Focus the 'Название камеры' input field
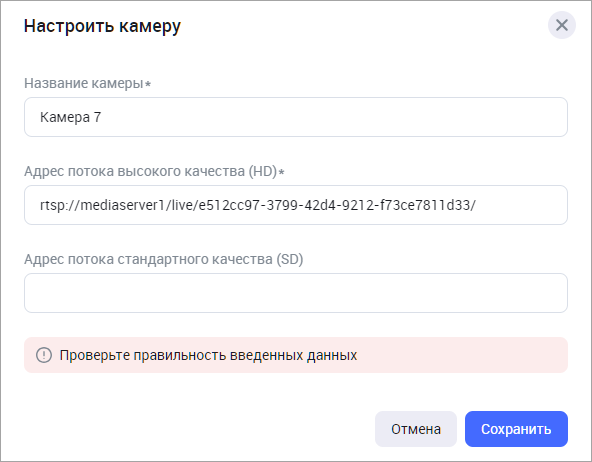 pyautogui.click(x=296, y=117)
